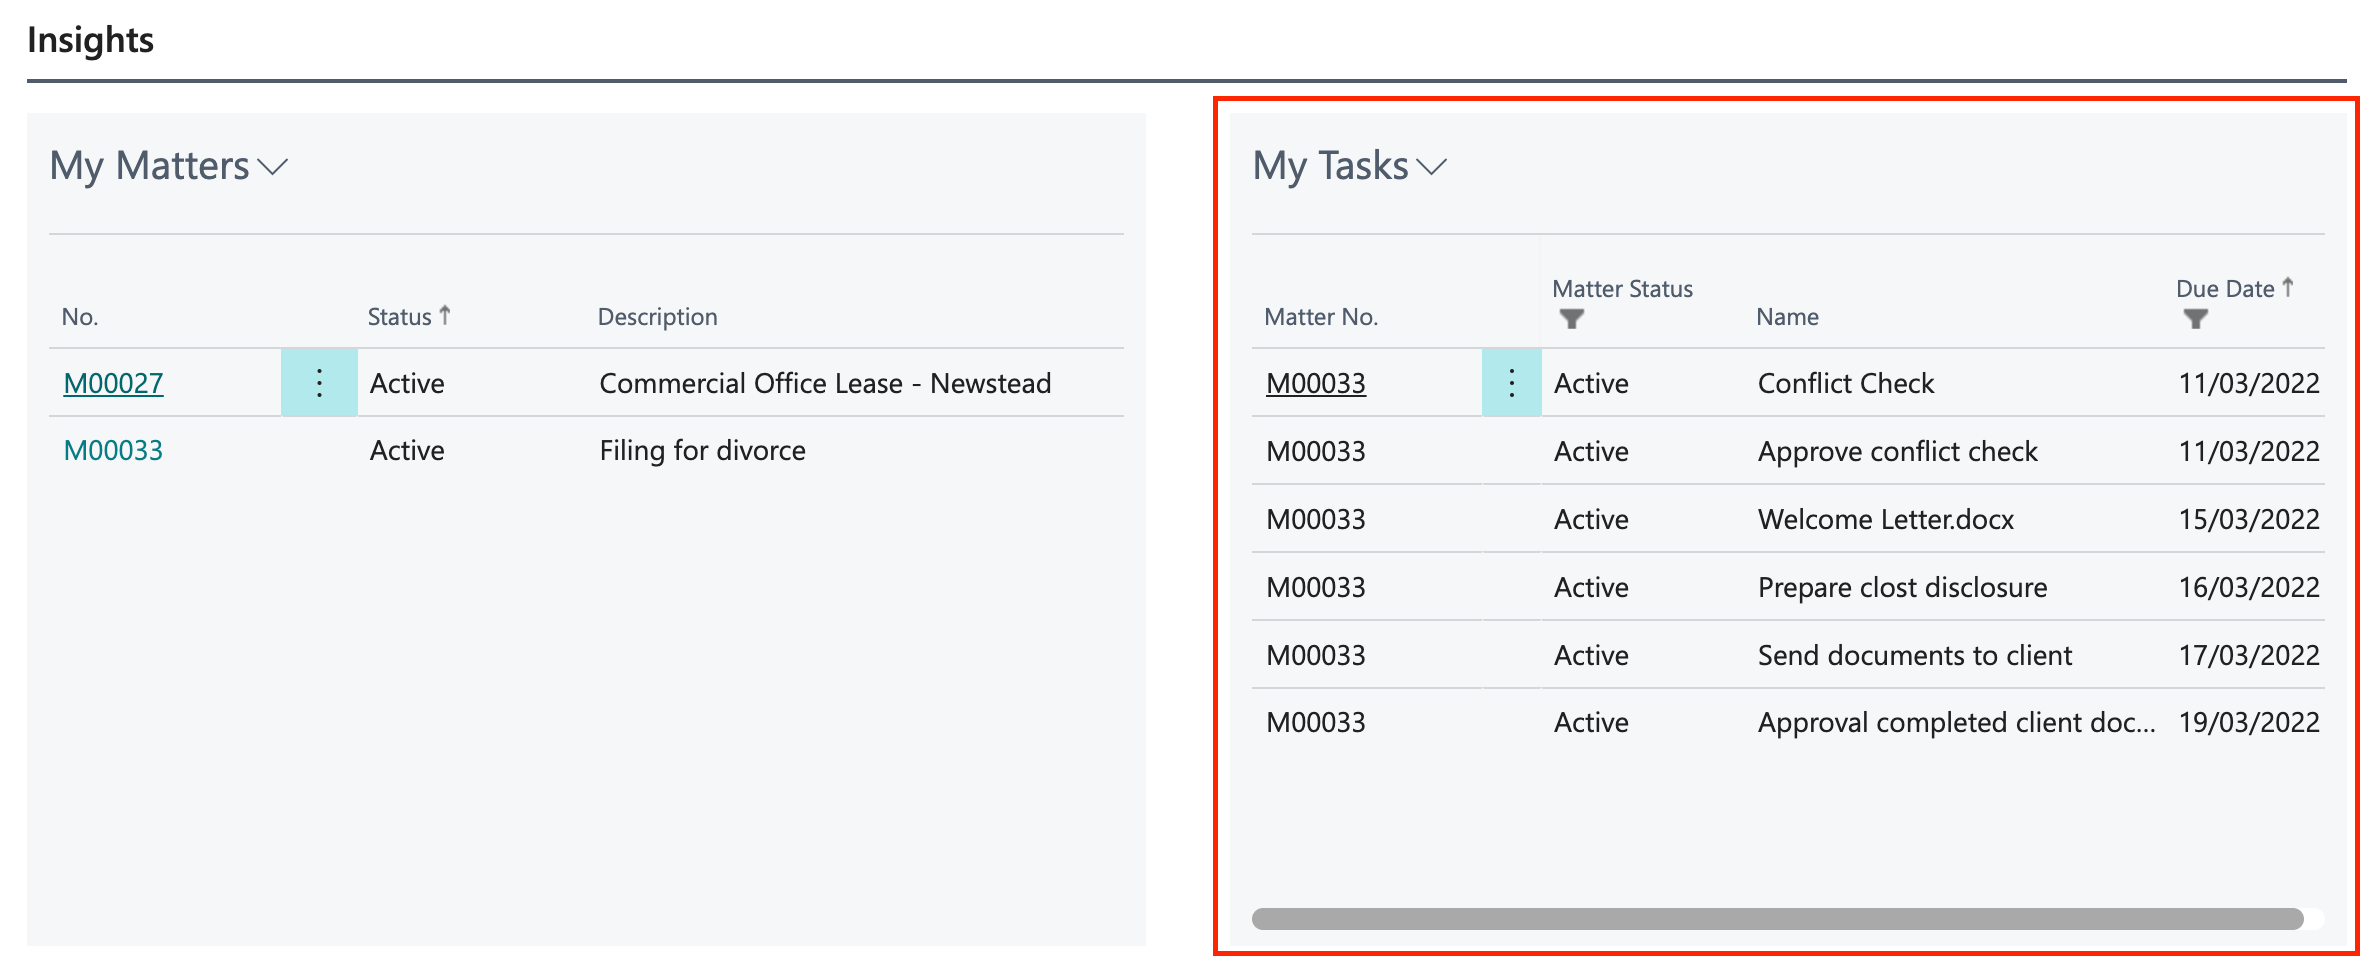Select the 'Welcome Letter.docx' task name
Screen dimensions: 2368x960
pos(1886,519)
